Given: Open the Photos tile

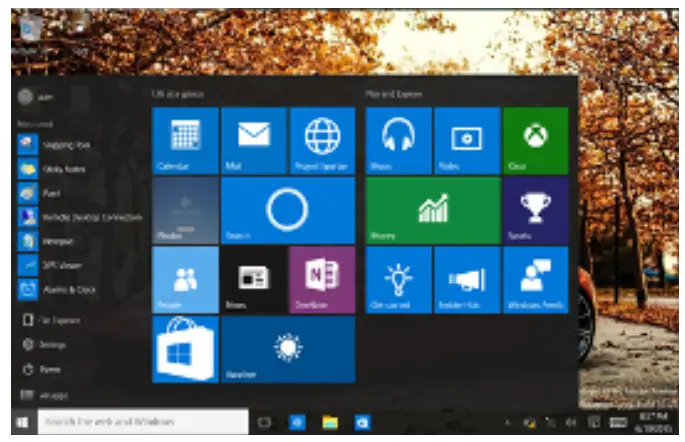Looking at the screenshot, I should click(185, 210).
